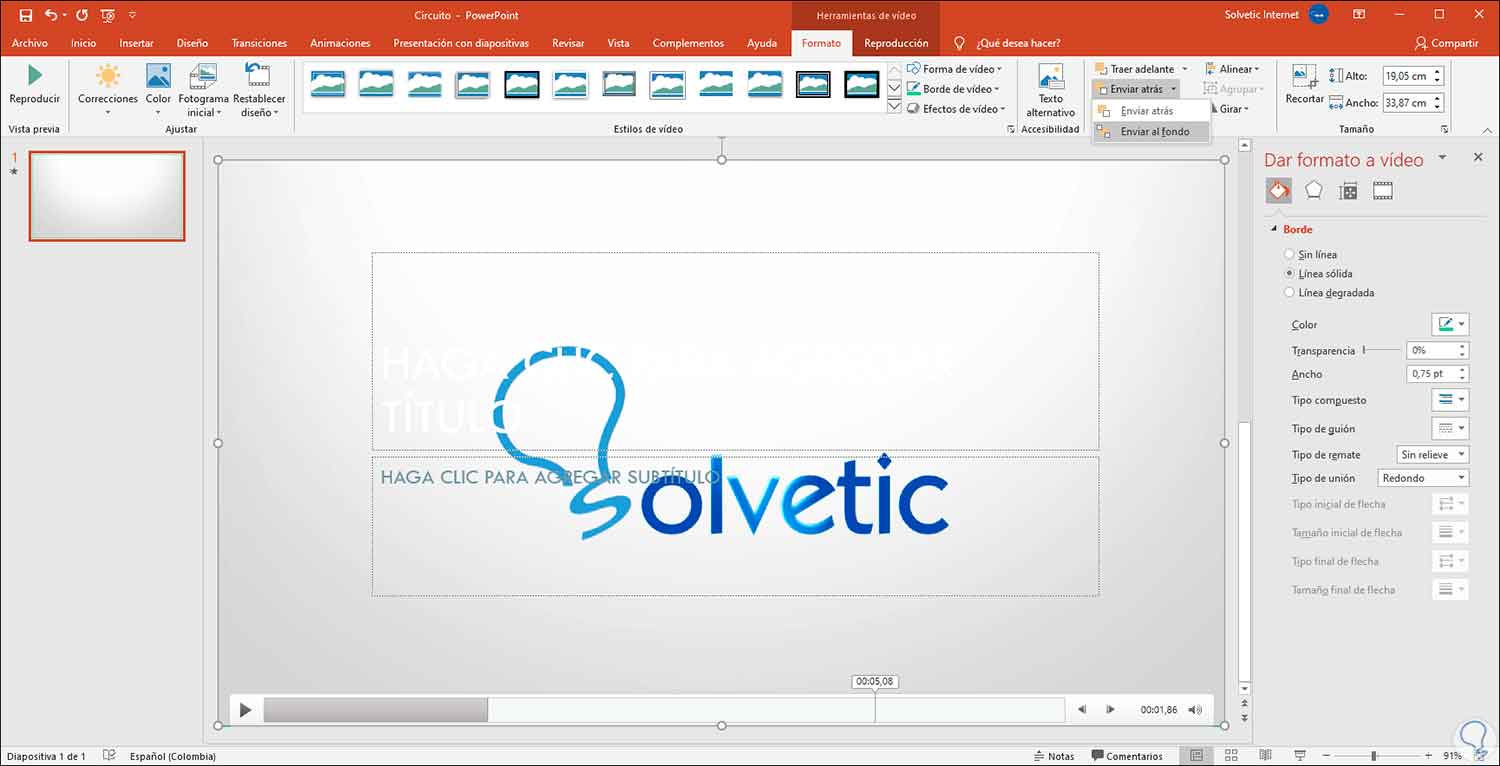
Task: Click ¿Qué desea hacer? search box
Action: click(1017, 43)
